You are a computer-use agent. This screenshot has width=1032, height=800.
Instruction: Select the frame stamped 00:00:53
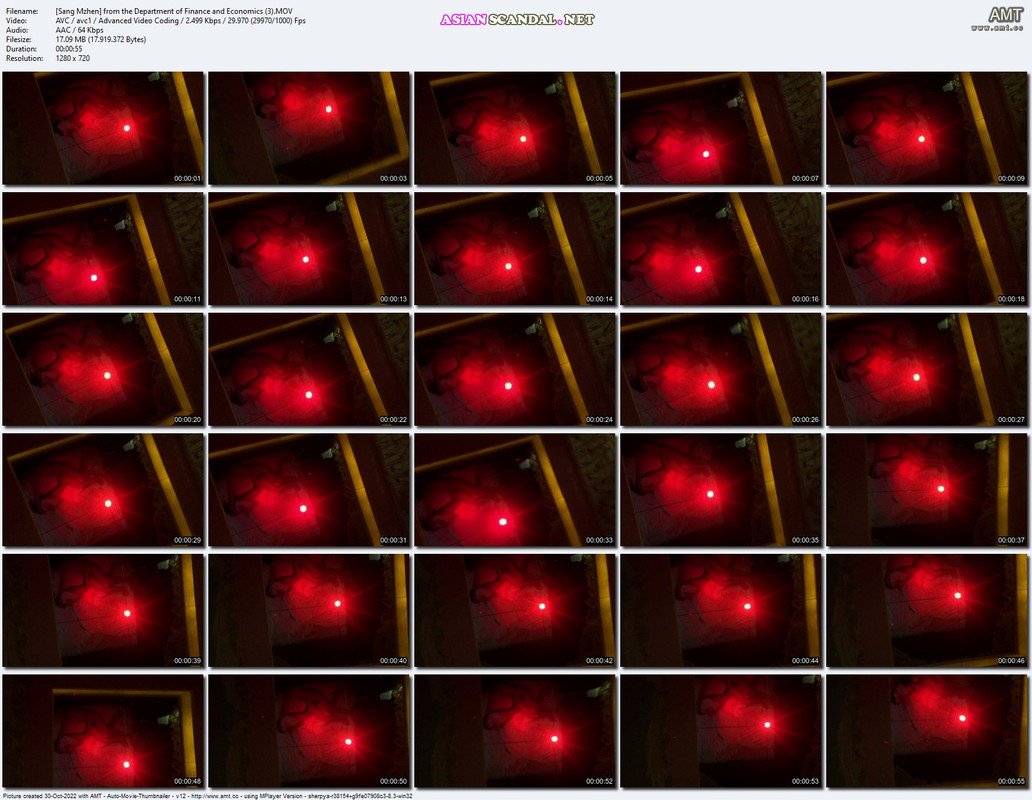(721, 731)
